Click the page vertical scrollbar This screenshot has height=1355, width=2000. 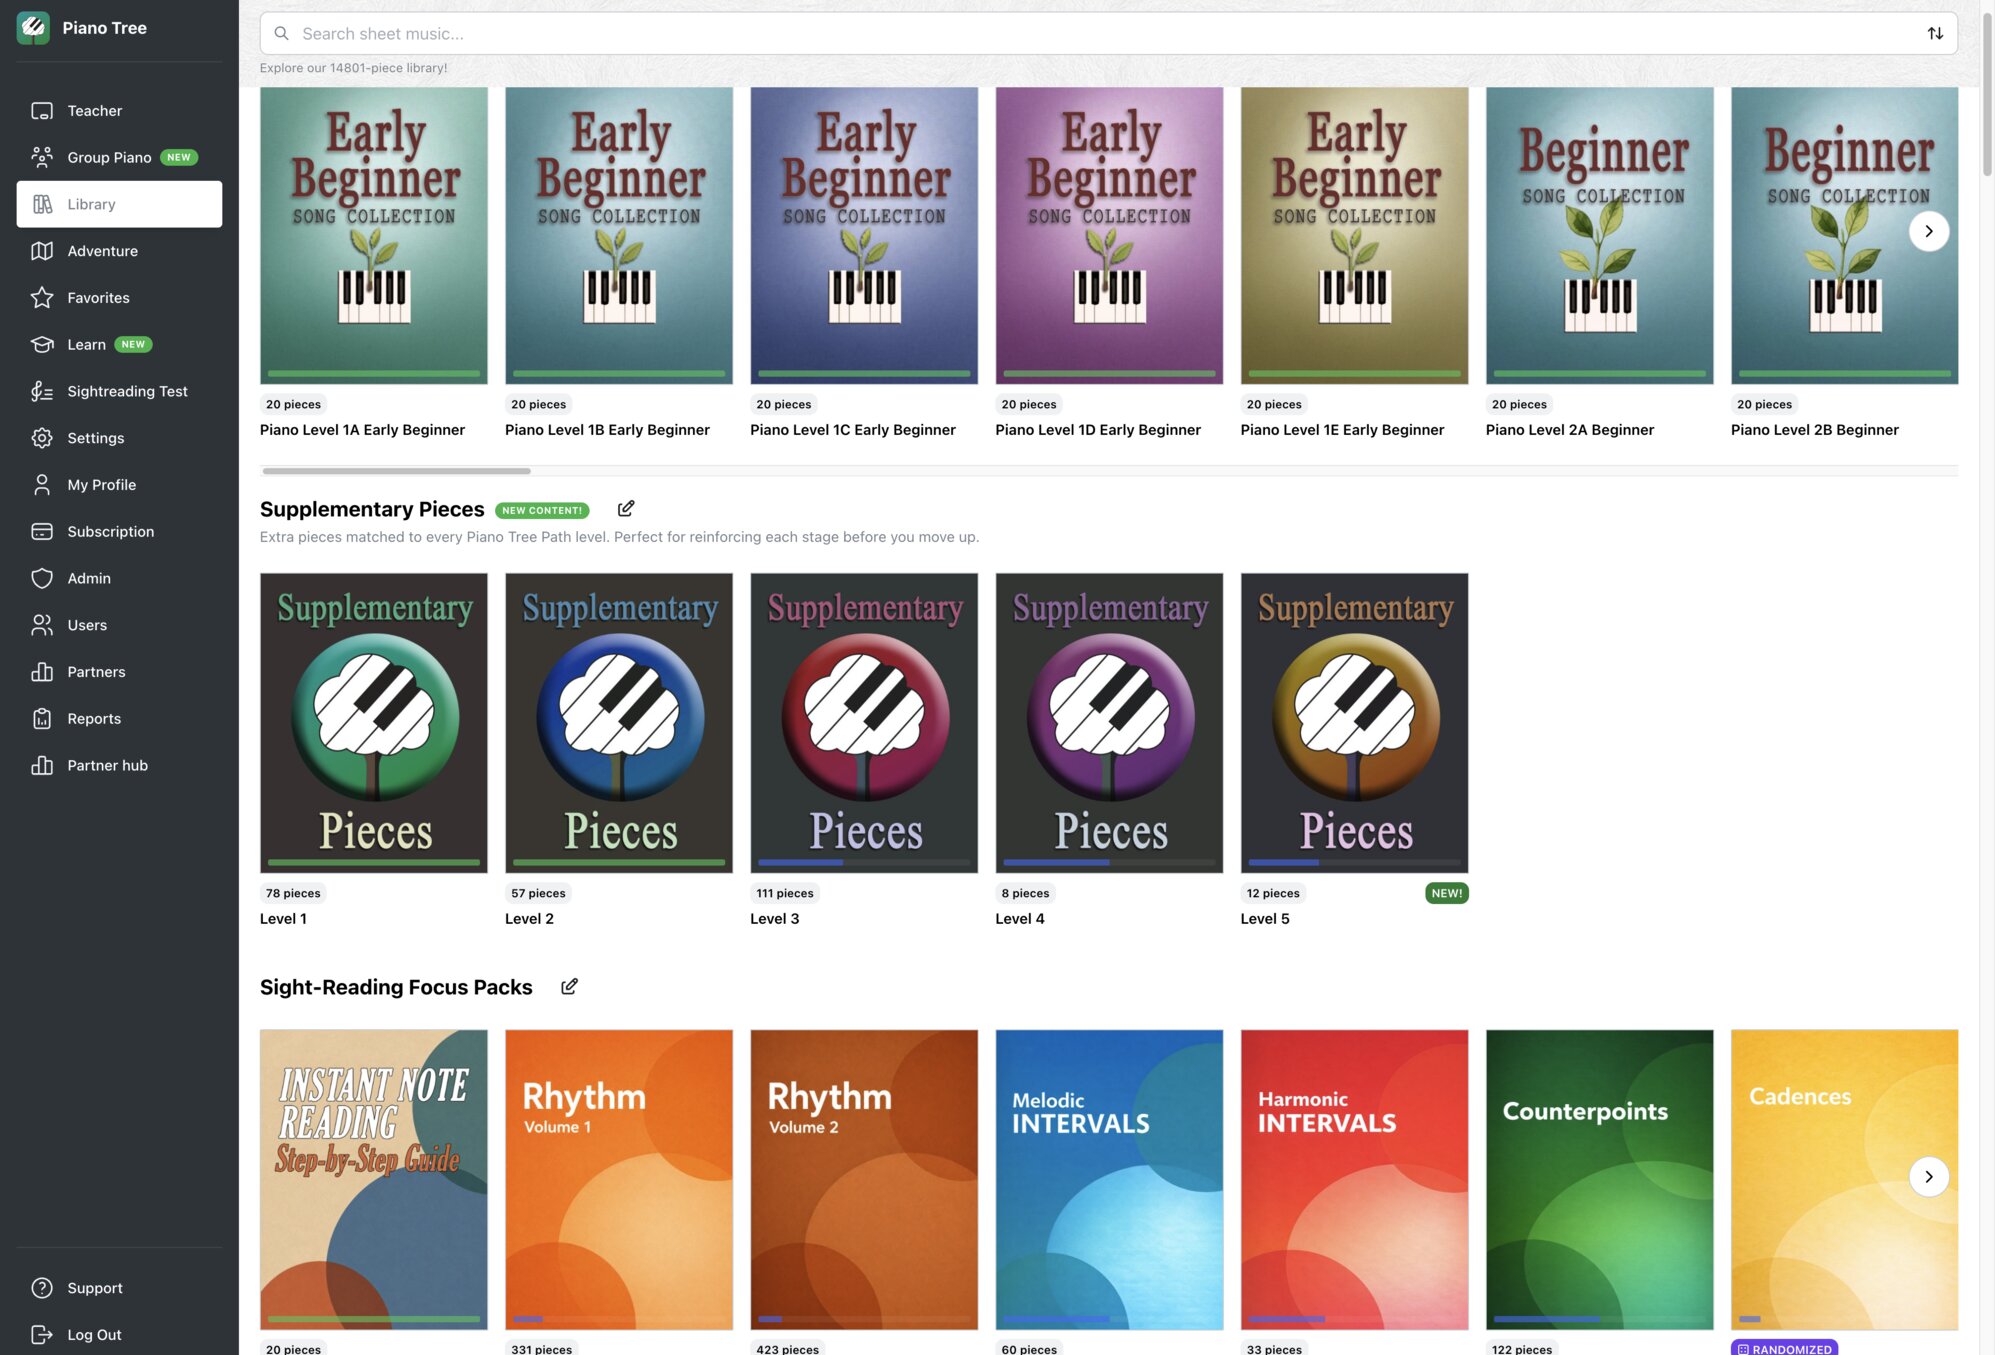tap(1987, 96)
